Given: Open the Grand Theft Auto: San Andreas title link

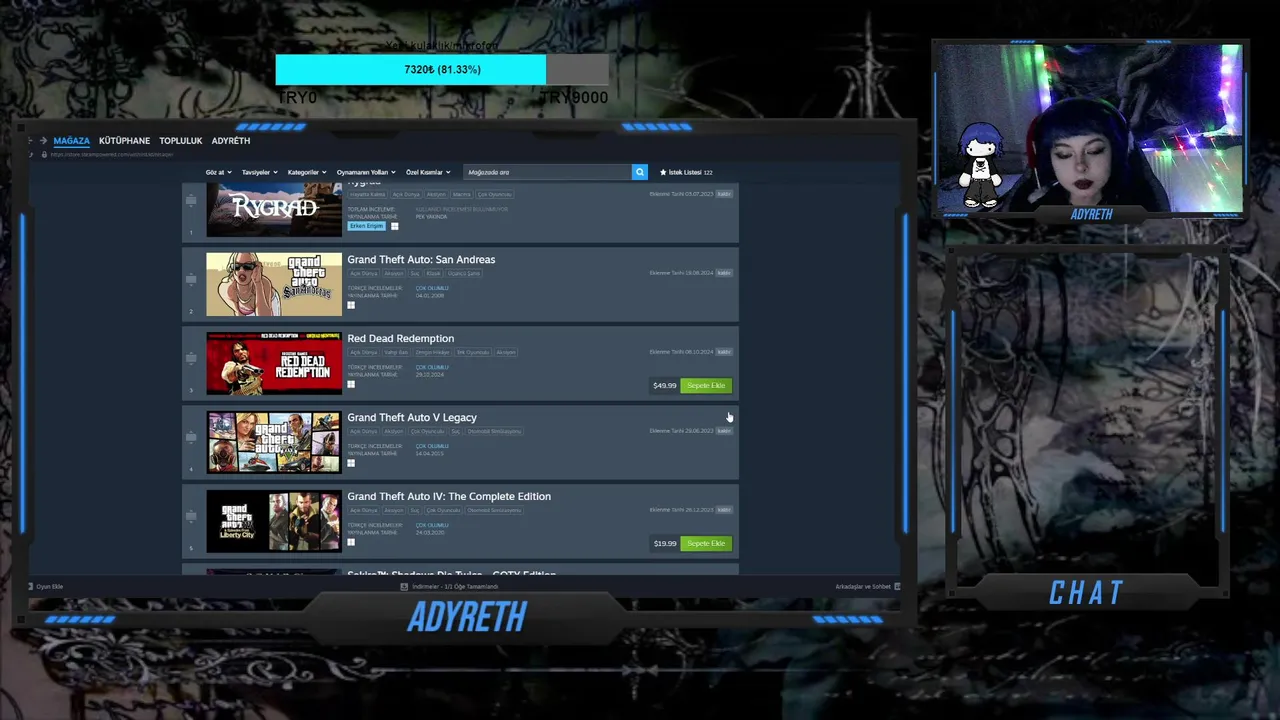Looking at the screenshot, I should 421,259.
